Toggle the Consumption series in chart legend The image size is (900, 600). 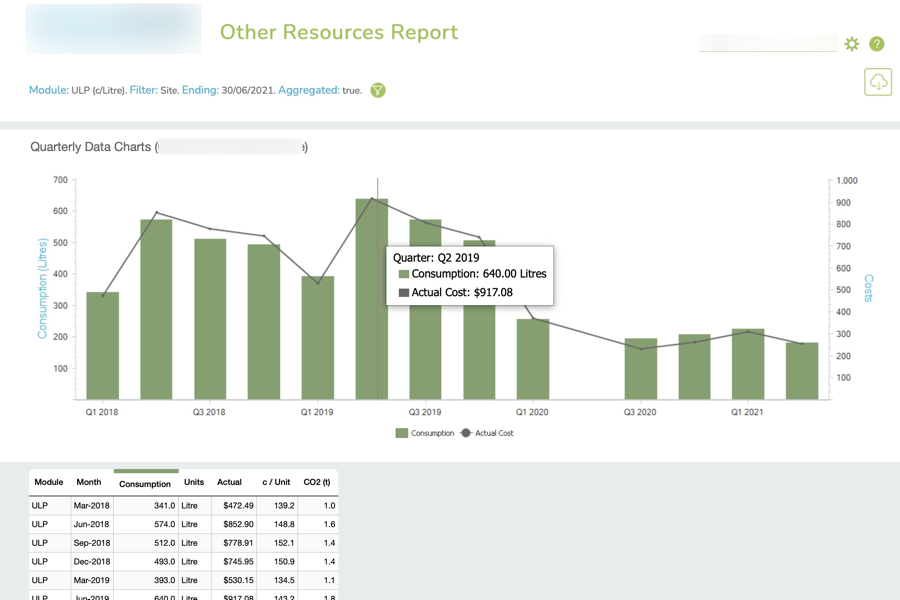425,433
